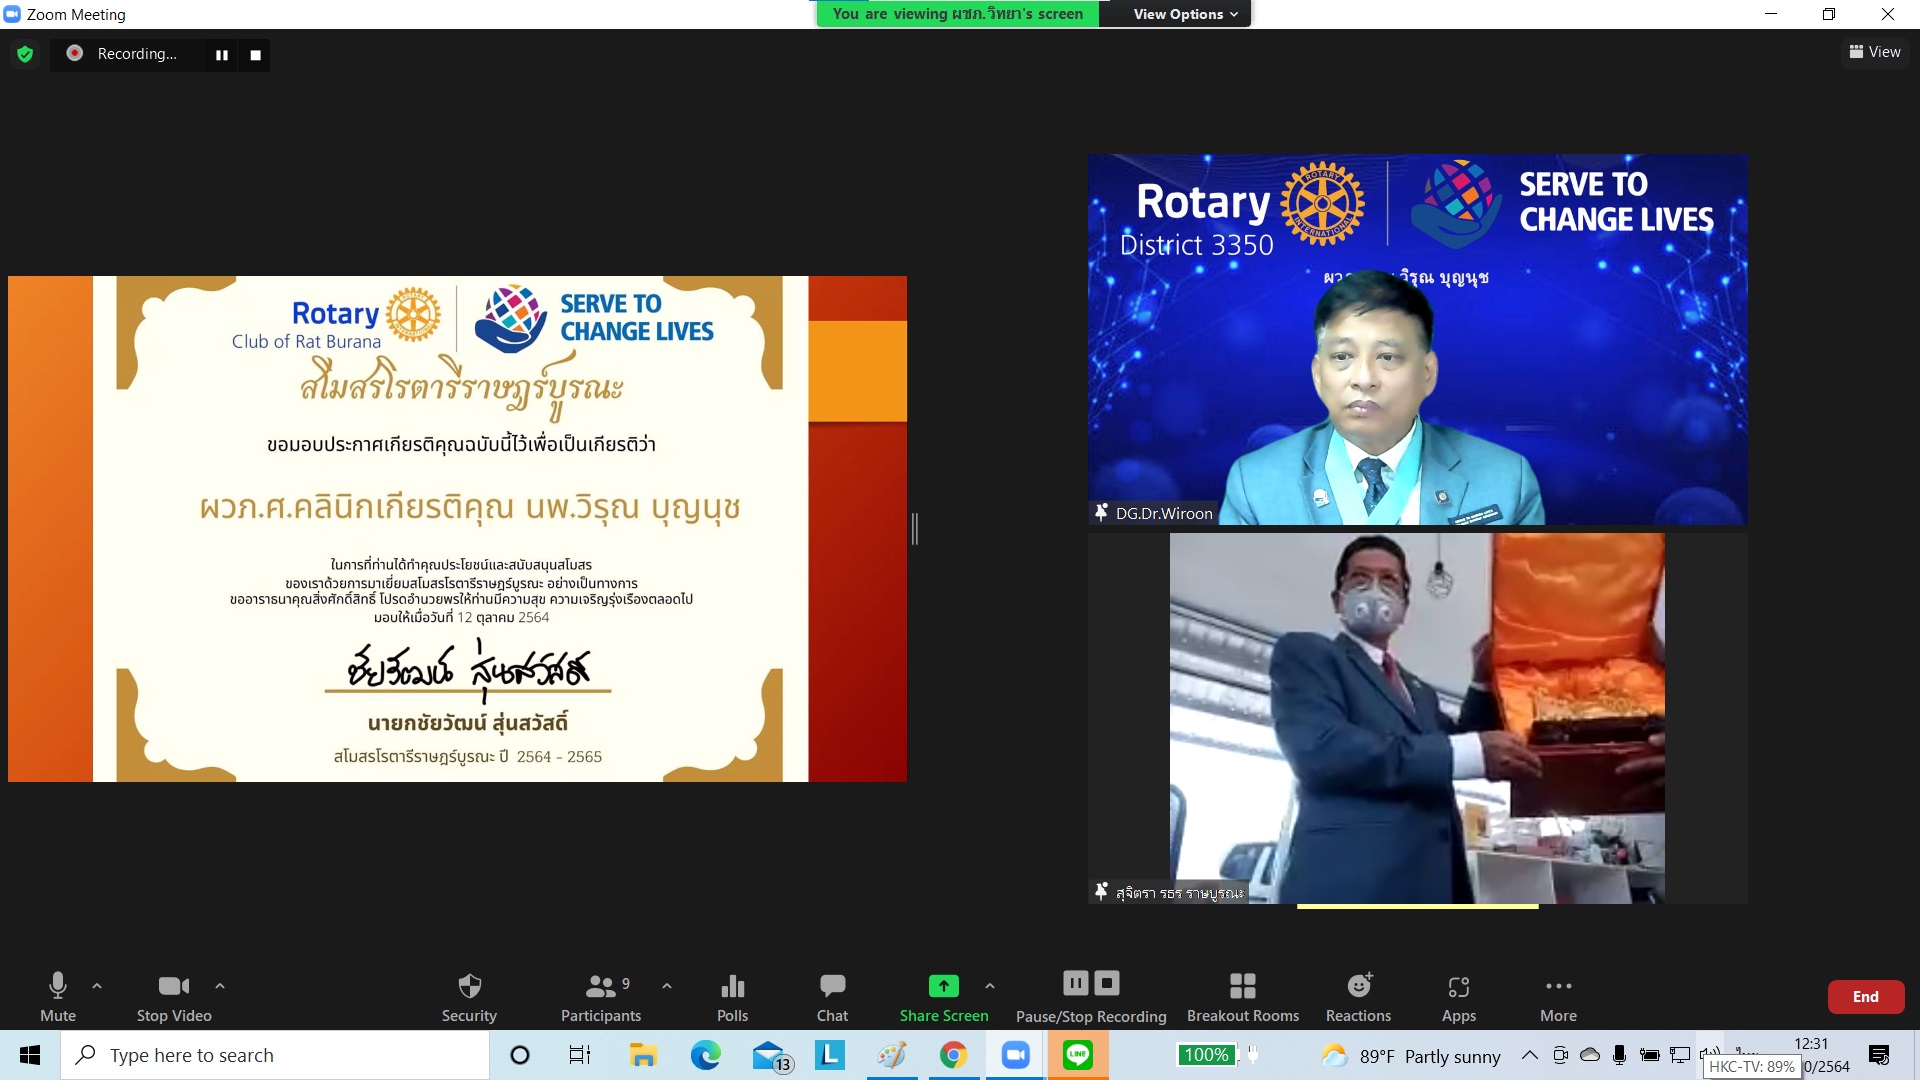Click the Zoom Meeting title bar icon

12,14
